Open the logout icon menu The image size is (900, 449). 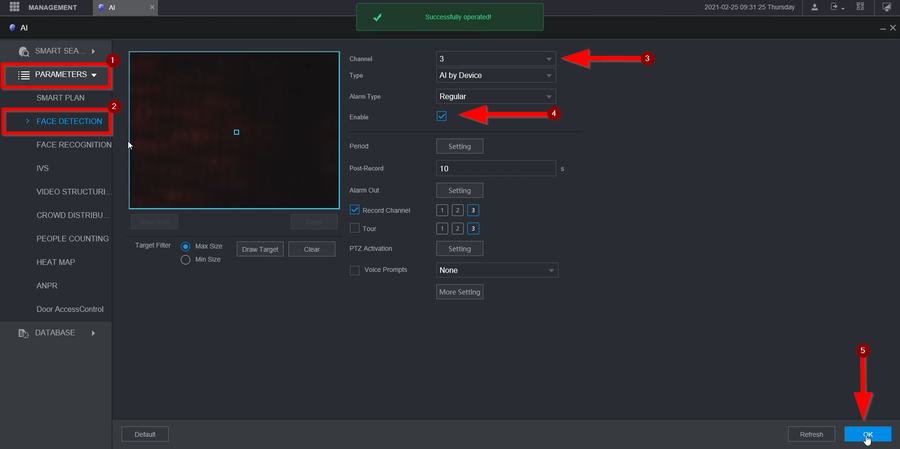click(838, 7)
